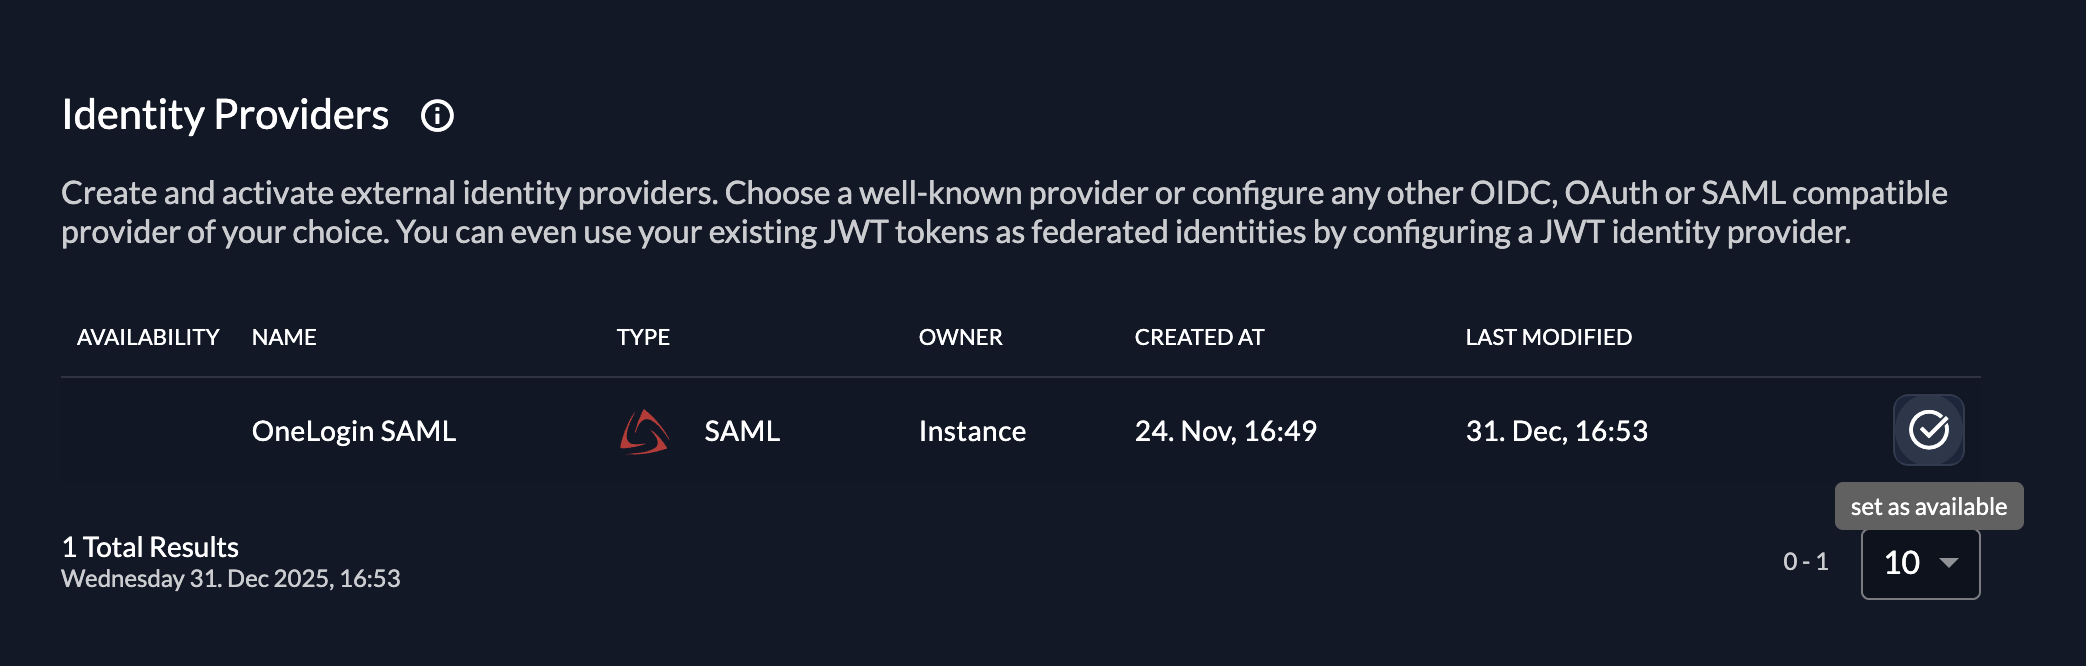Viewport: 2086px width, 666px height.
Task: Open the page size selector to change from 10
Action: pyautogui.click(x=1920, y=562)
